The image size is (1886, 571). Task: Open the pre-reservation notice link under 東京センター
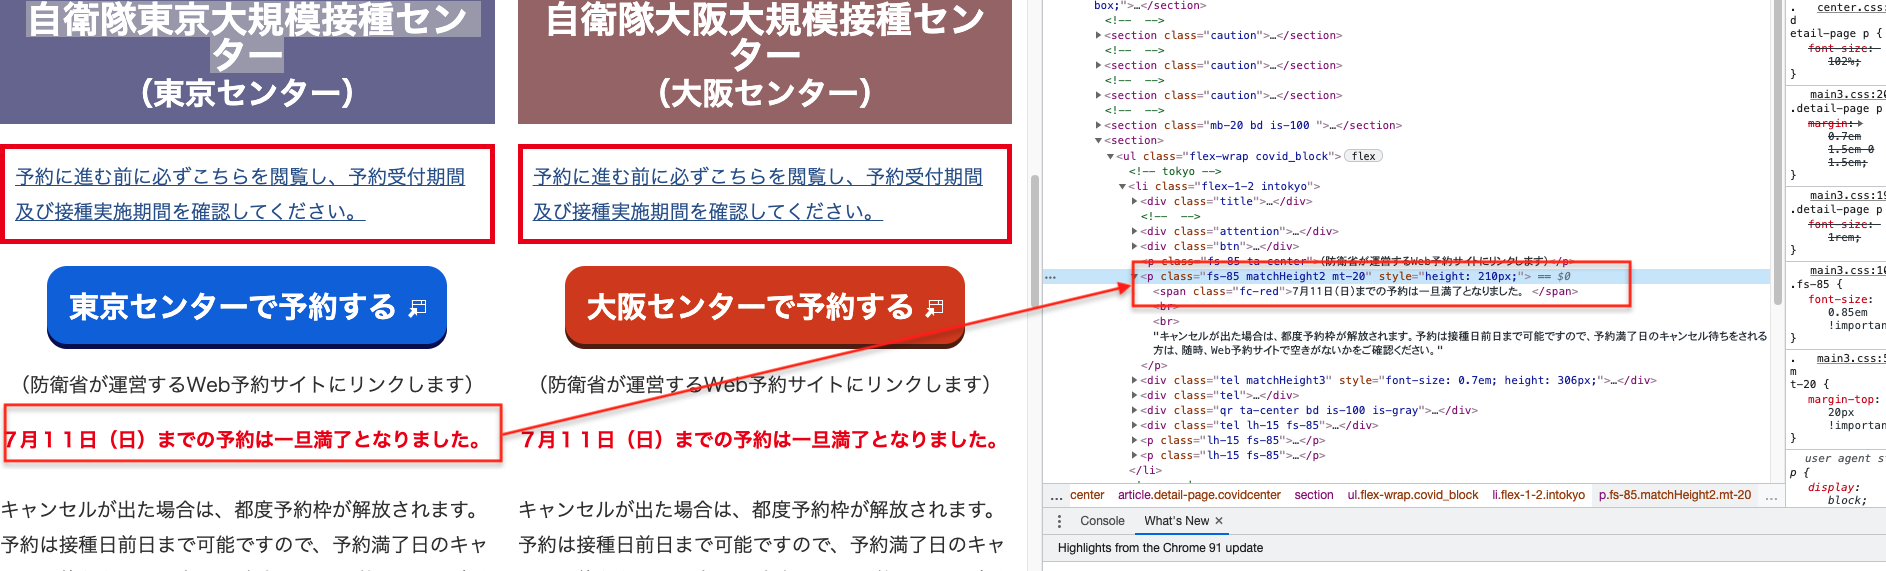coord(240,194)
